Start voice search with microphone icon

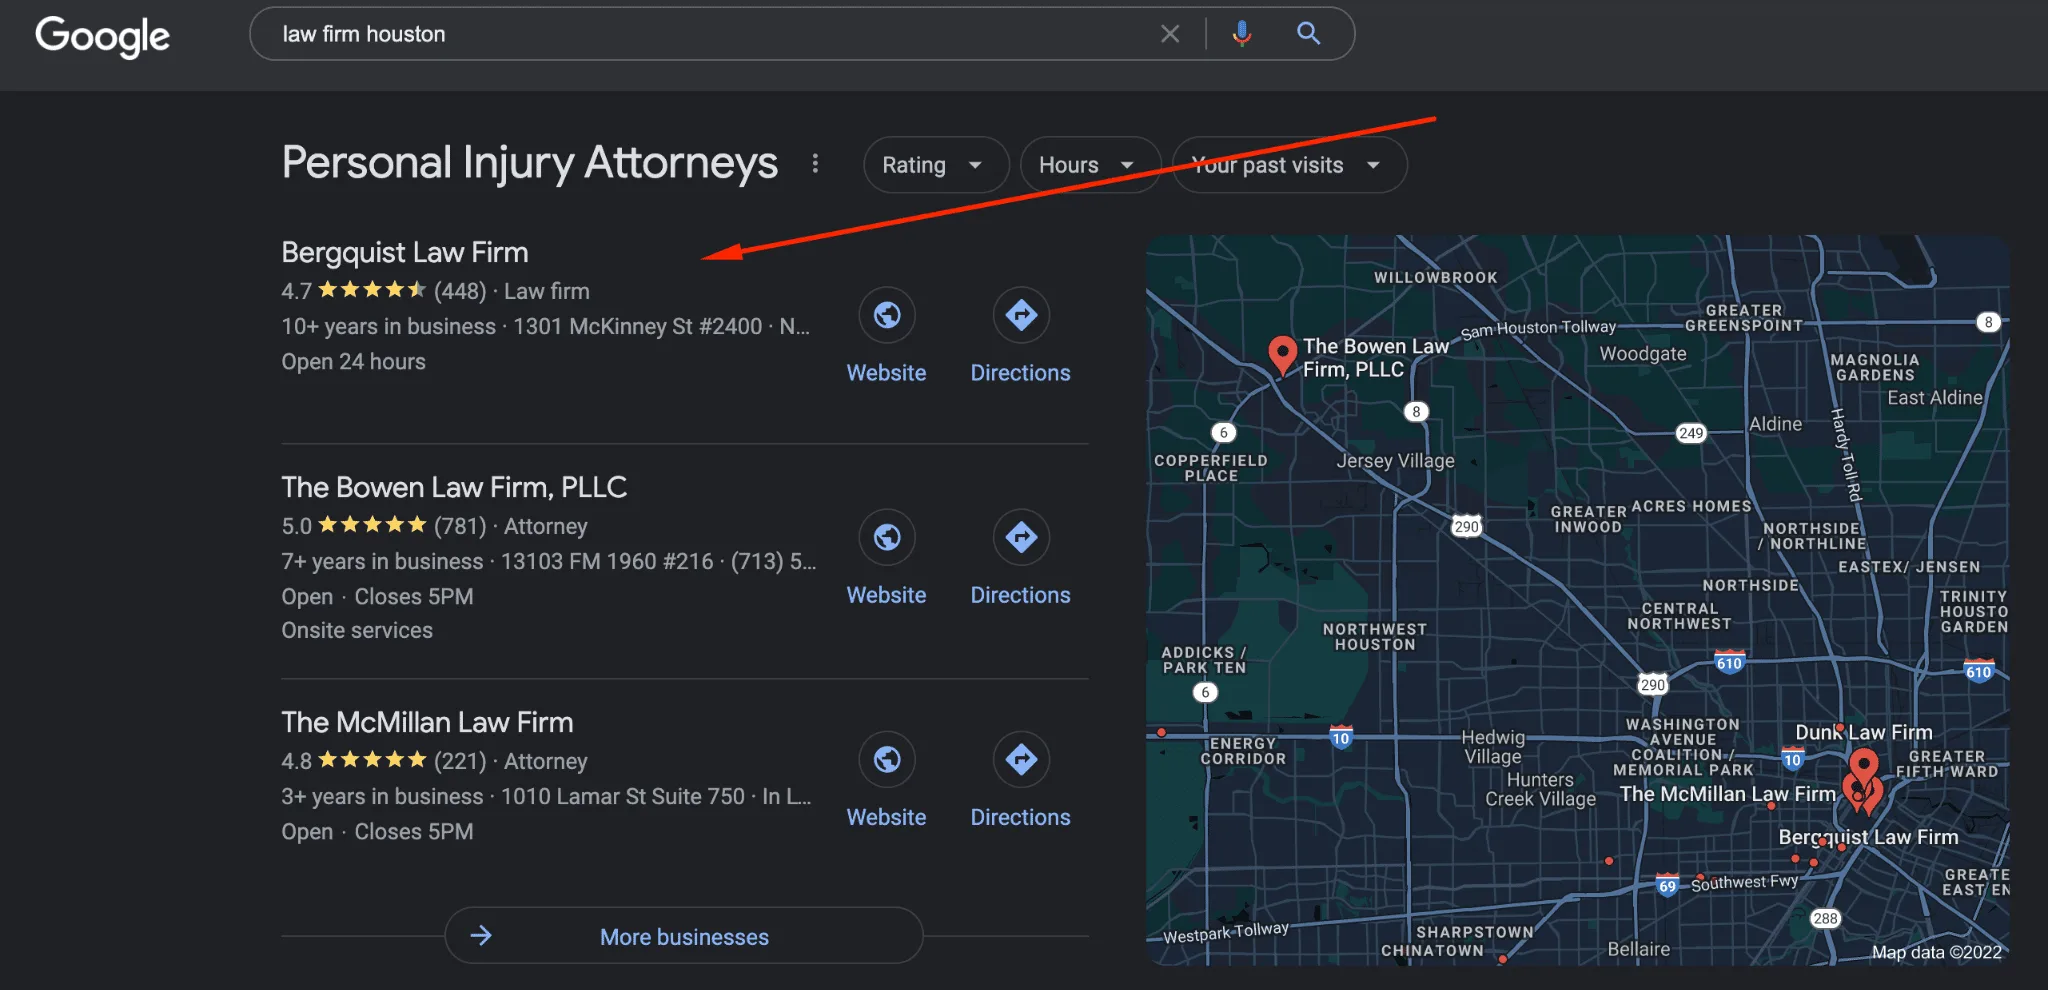(1241, 34)
